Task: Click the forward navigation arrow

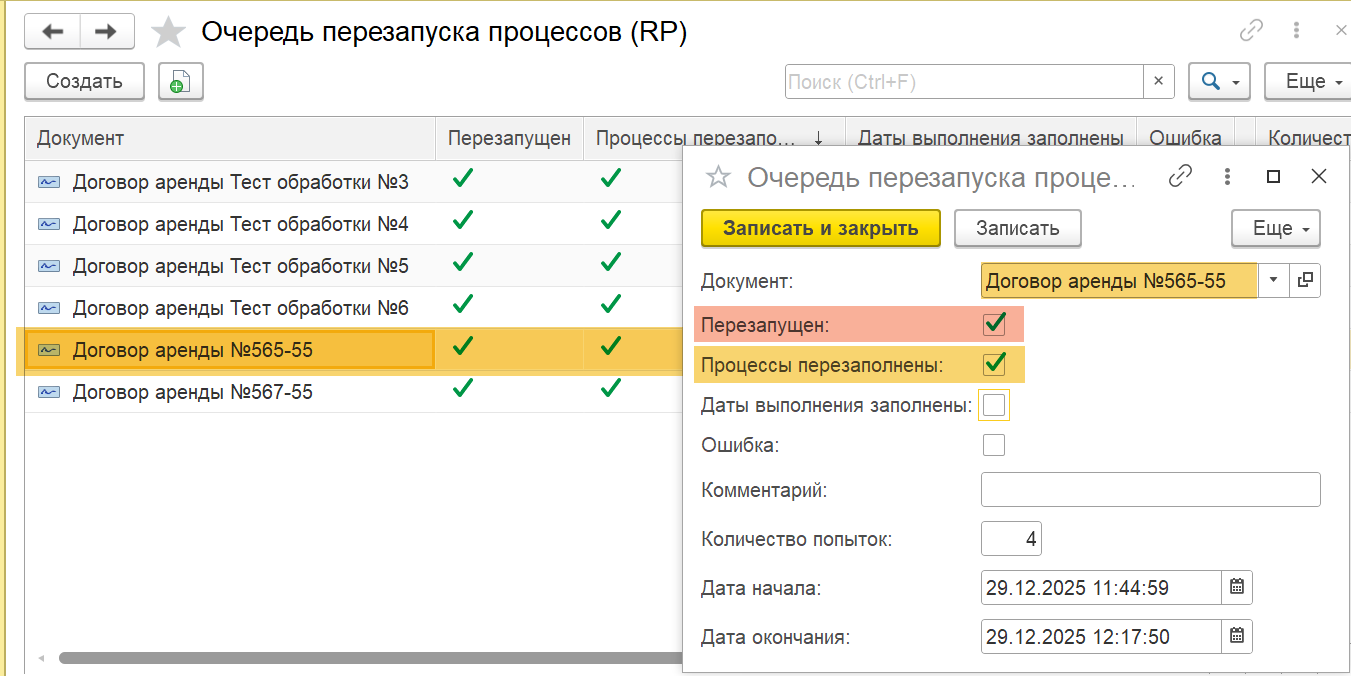Action: coord(106,32)
